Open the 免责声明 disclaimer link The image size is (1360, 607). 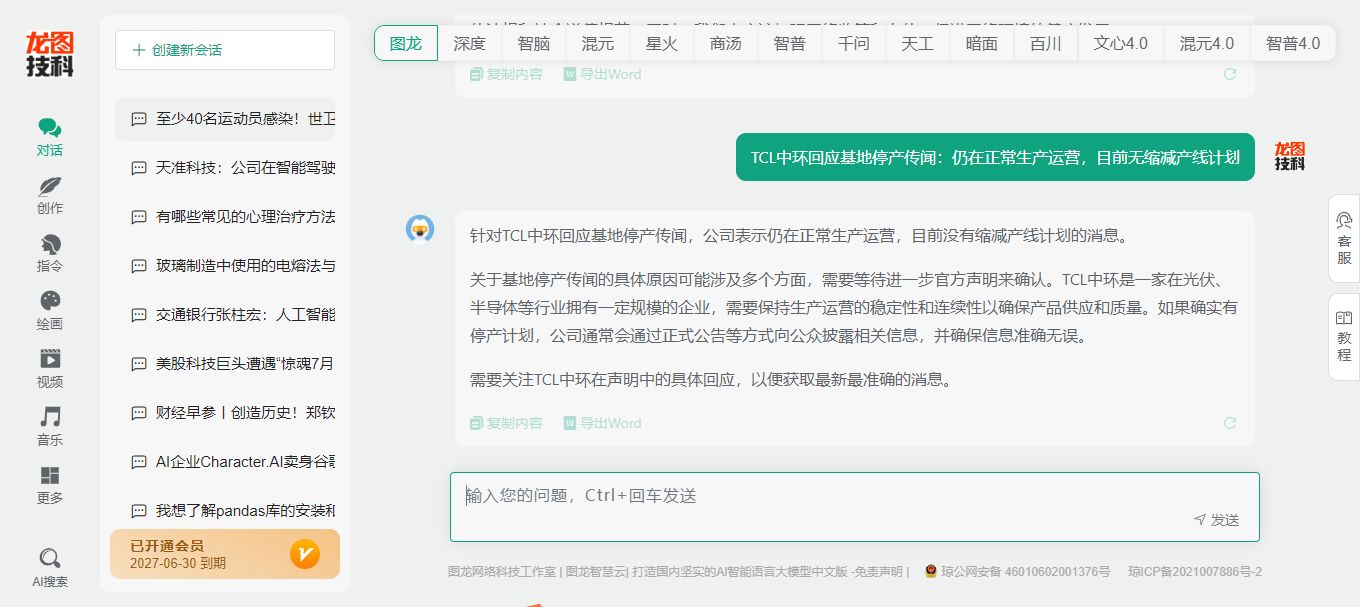click(x=881, y=572)
